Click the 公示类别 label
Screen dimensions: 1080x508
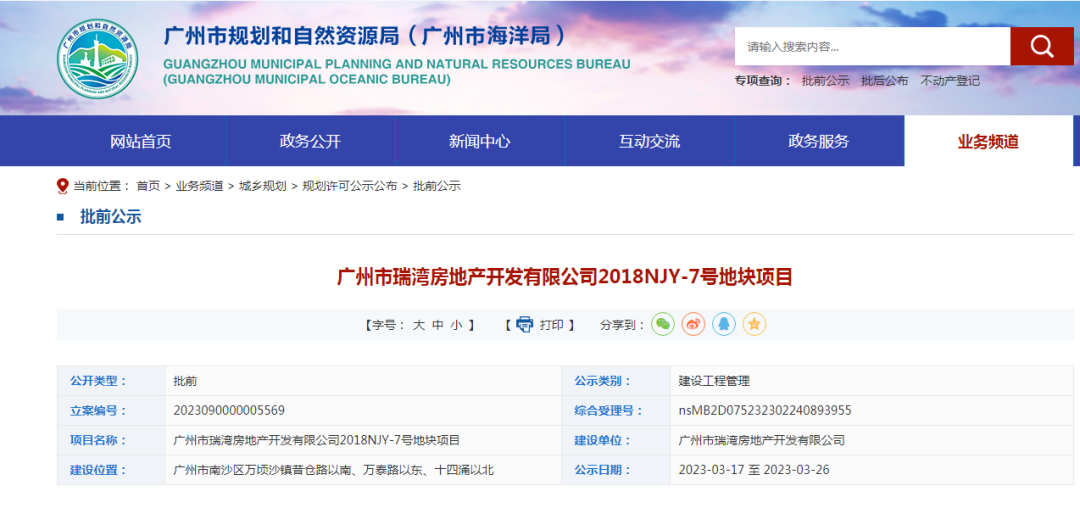603,381
